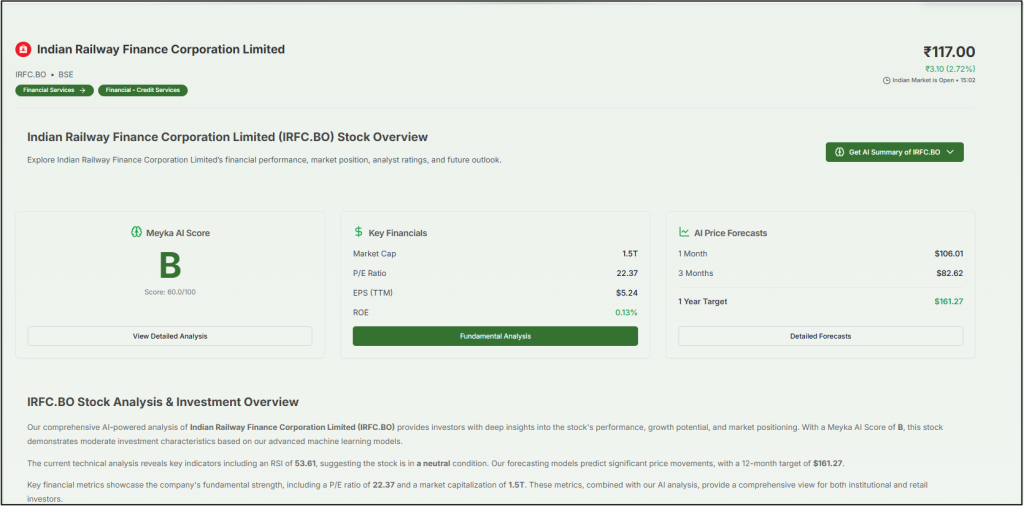Image resolution: width=1024 pixels, height=506 pixels.
Task: Select the Indian Railway Finance Corporation Limited title
Action: [161, 49]
